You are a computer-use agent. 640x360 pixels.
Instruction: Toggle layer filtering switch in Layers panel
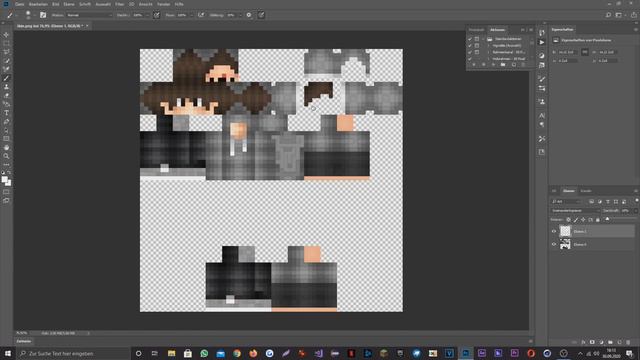[636, 201]
